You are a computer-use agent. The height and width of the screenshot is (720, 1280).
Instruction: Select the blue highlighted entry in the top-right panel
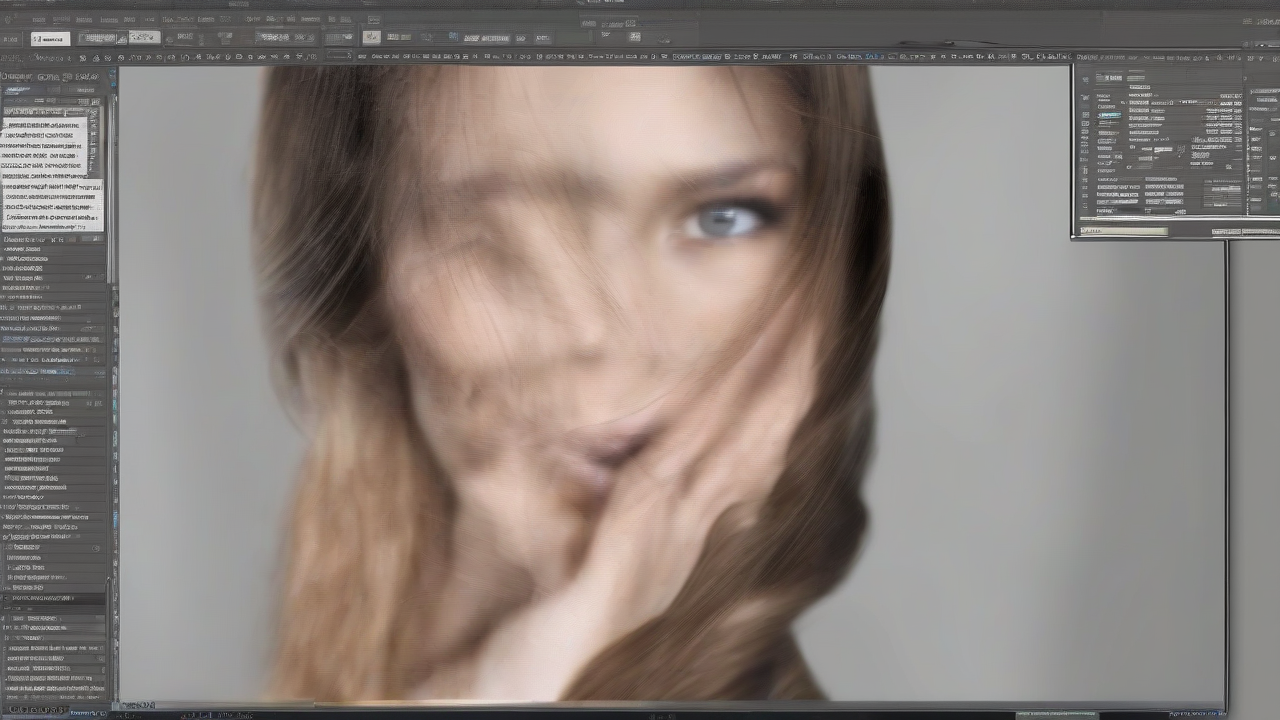(x=1109, y=115)
